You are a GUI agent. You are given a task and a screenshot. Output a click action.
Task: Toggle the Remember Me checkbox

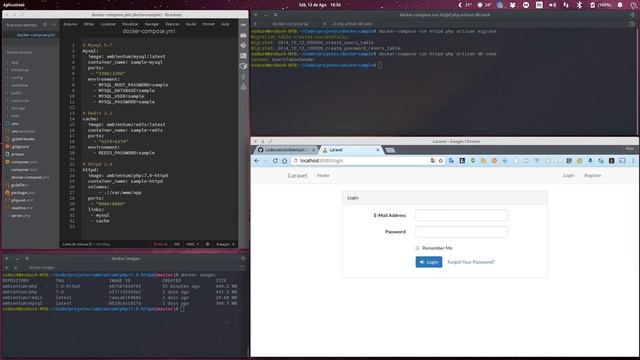(418, 248)
